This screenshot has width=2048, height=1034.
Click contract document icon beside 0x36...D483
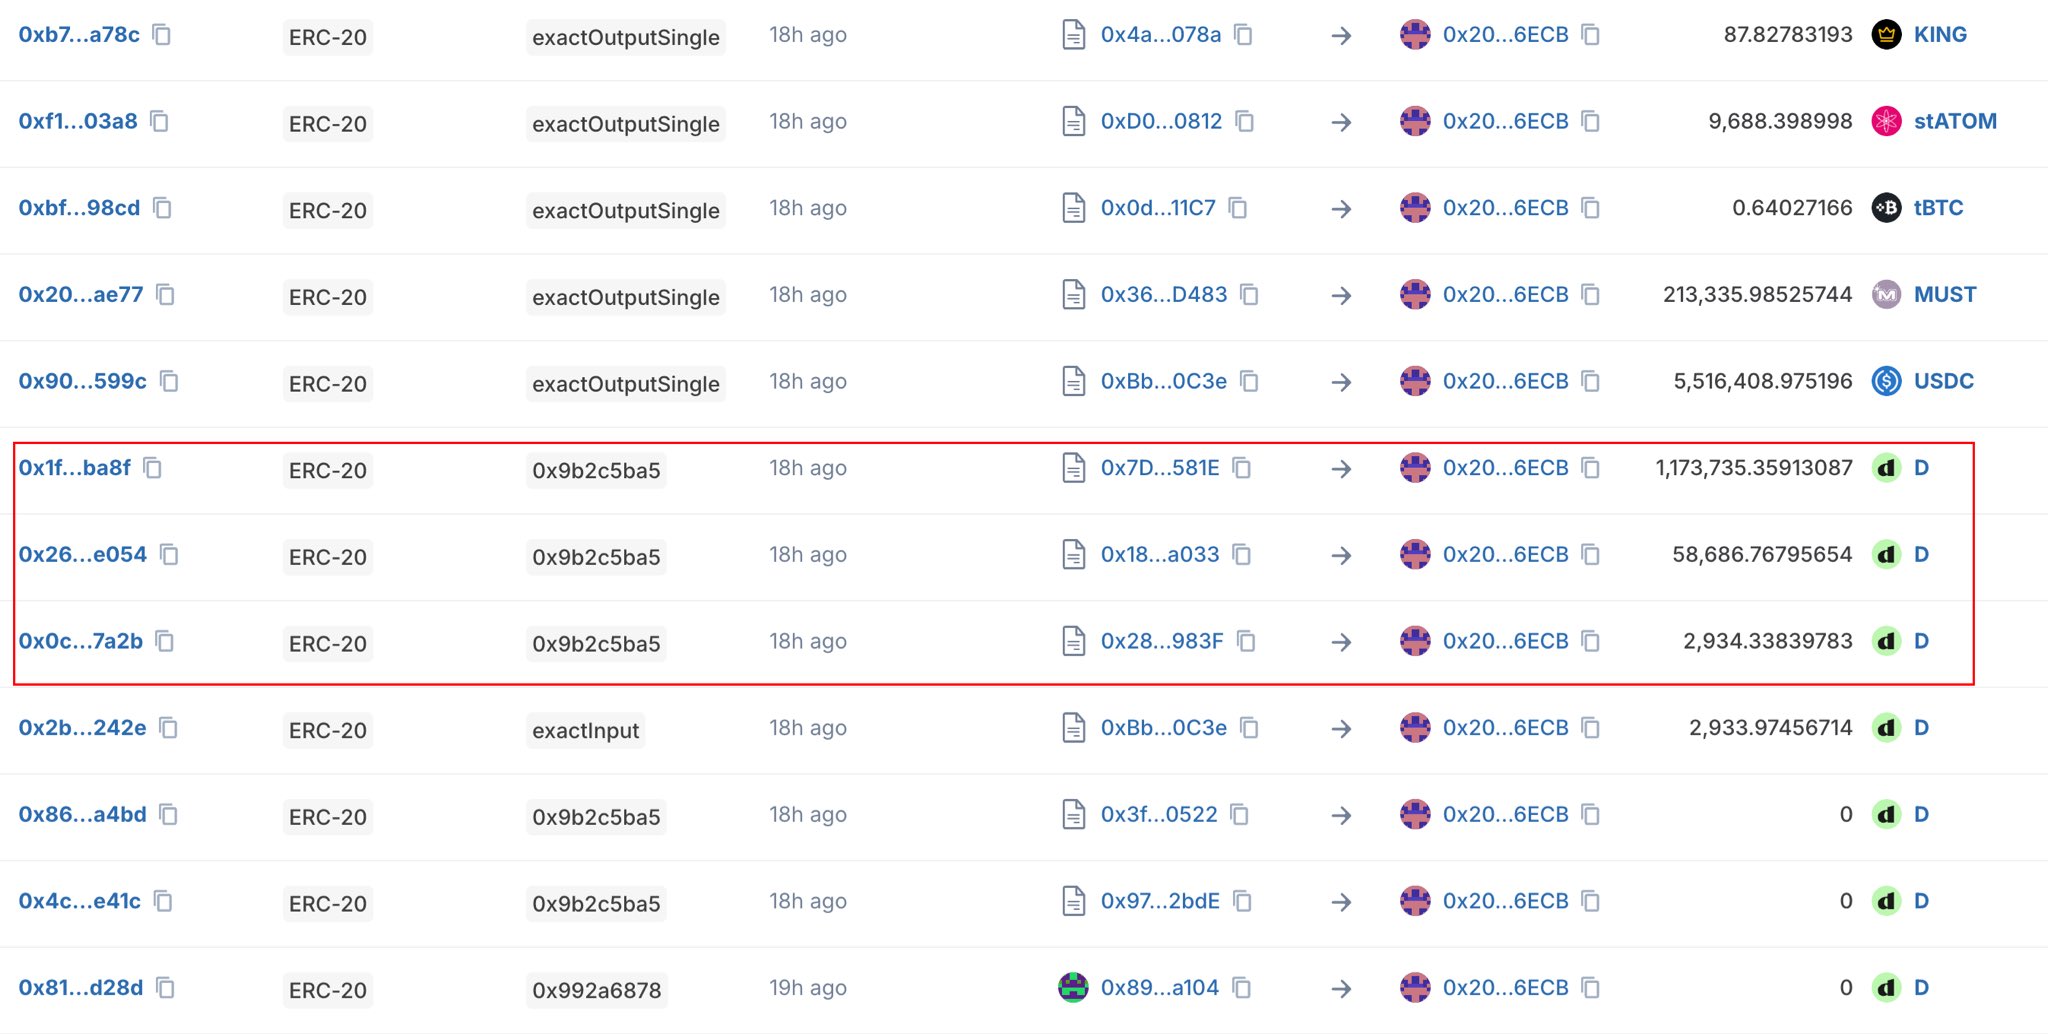click(1073, 295)
